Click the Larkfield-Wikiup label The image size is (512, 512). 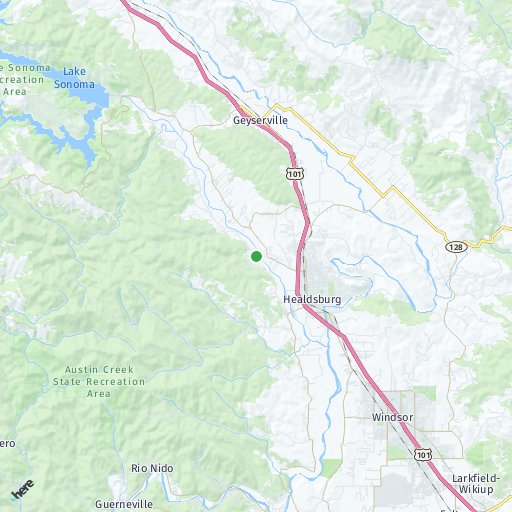(476, 484)
